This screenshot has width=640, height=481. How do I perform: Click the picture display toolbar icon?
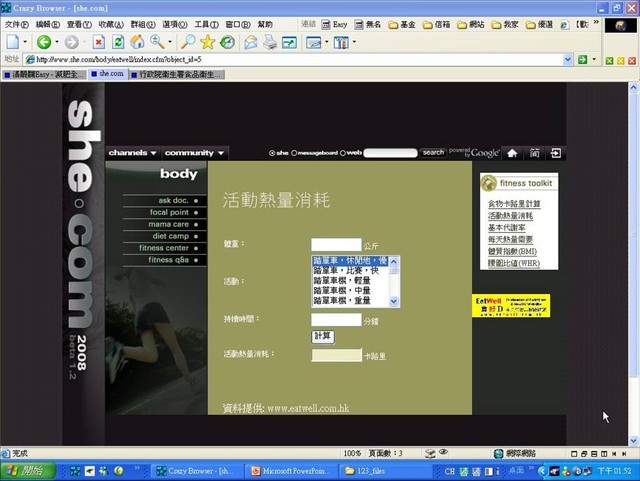pyautogui.click(x=313, y=42)
